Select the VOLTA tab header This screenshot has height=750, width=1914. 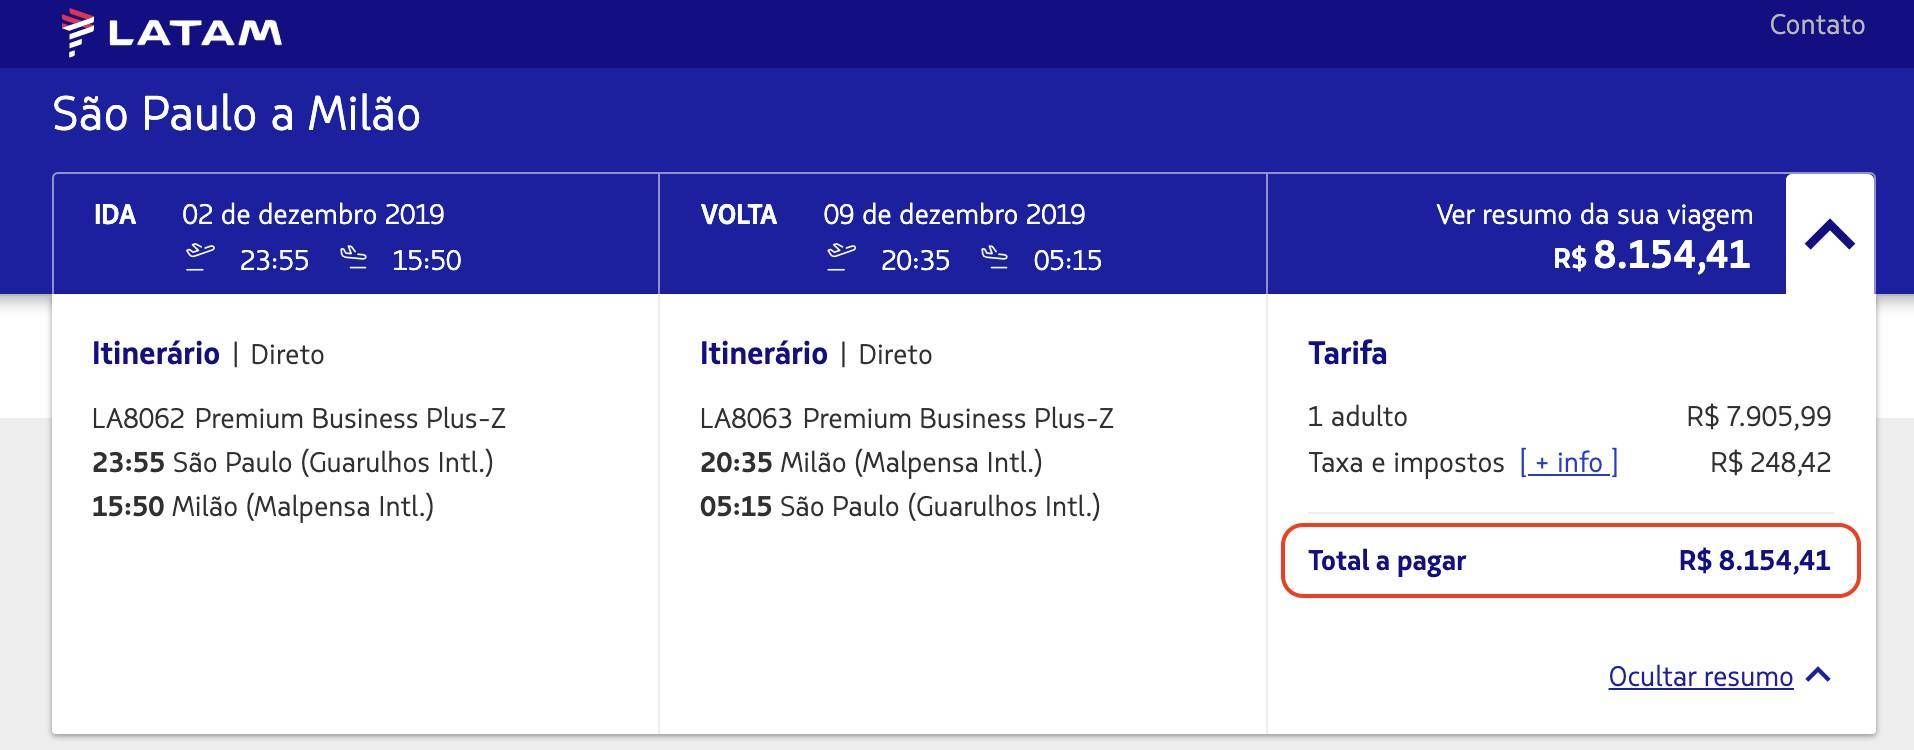963,235
